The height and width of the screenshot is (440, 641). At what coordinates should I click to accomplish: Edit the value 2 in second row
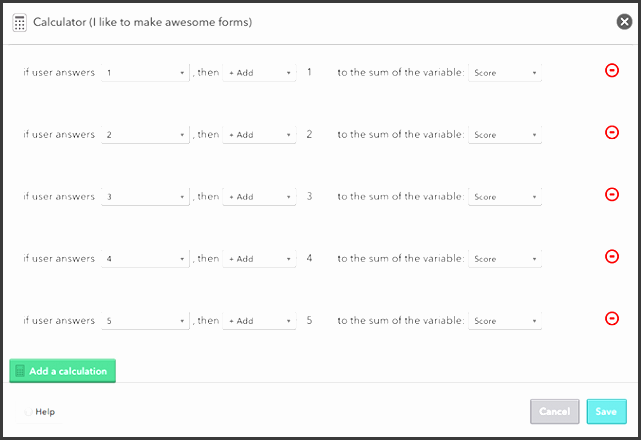309,134
